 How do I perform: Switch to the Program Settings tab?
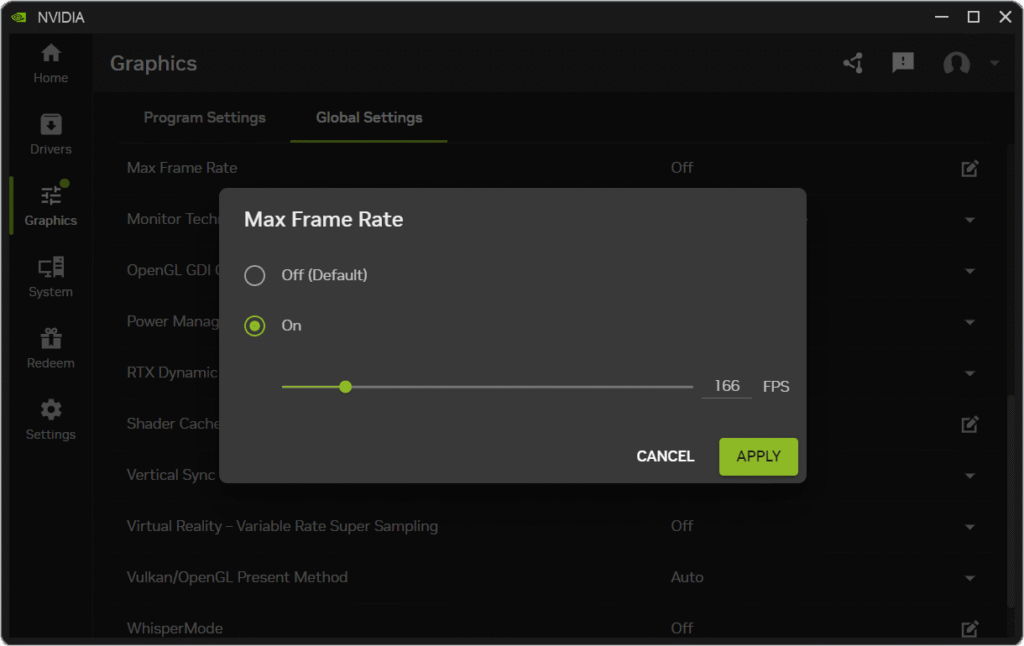(x=204, y=118)
